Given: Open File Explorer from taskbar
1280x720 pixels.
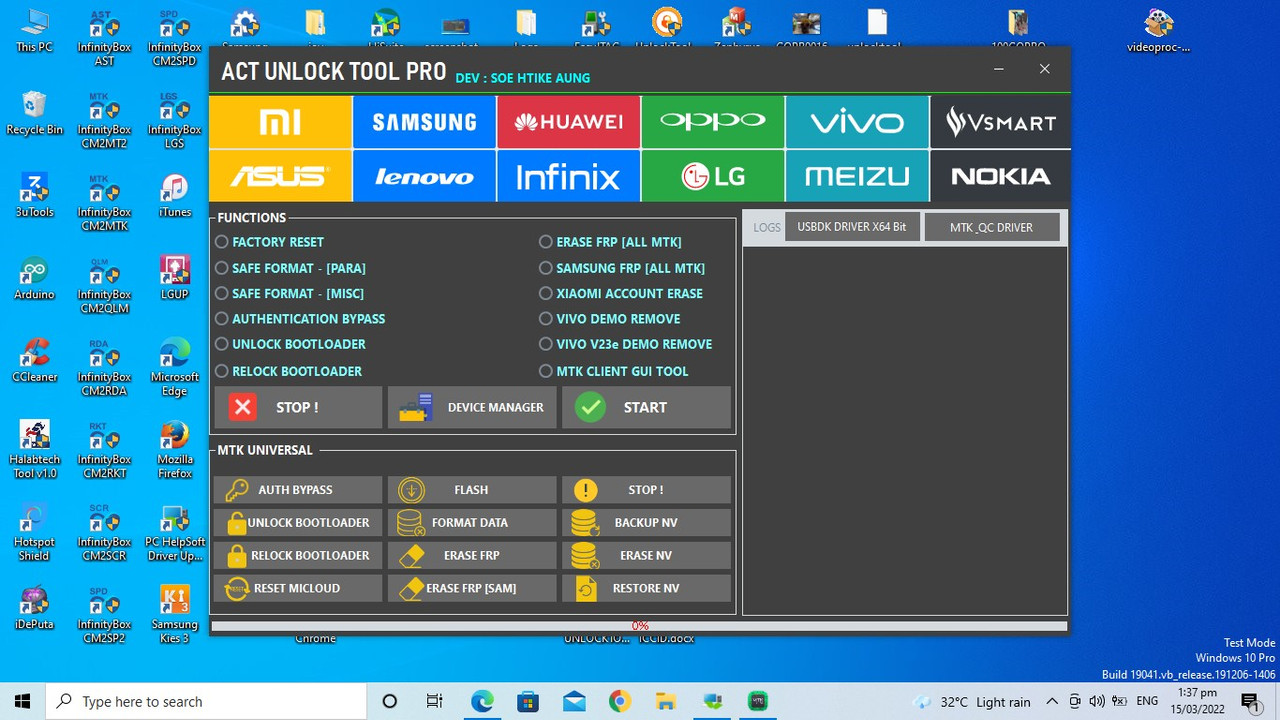Looking at the screenshot, I should [665, 701].
